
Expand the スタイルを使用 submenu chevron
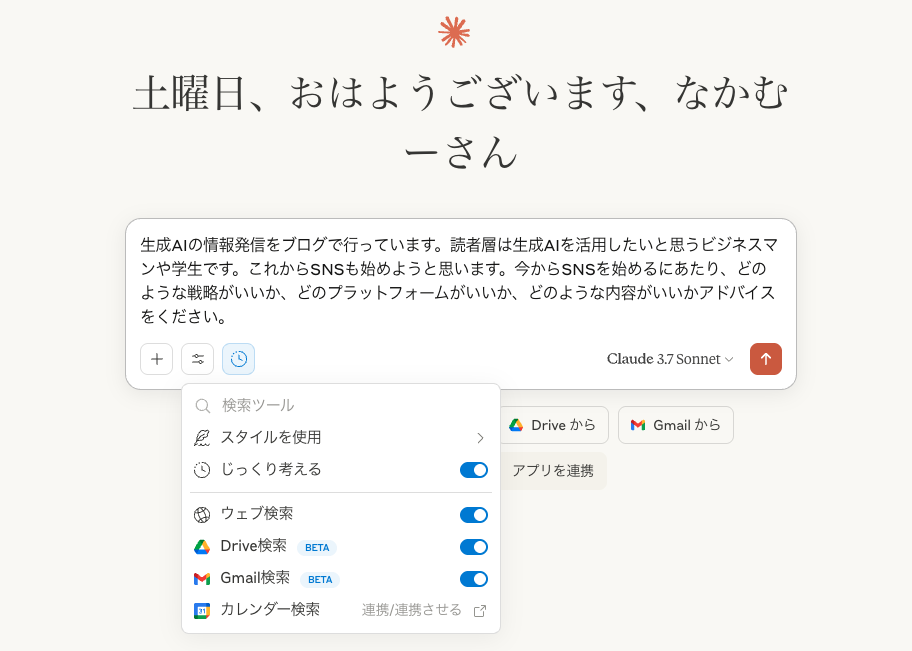480,437
